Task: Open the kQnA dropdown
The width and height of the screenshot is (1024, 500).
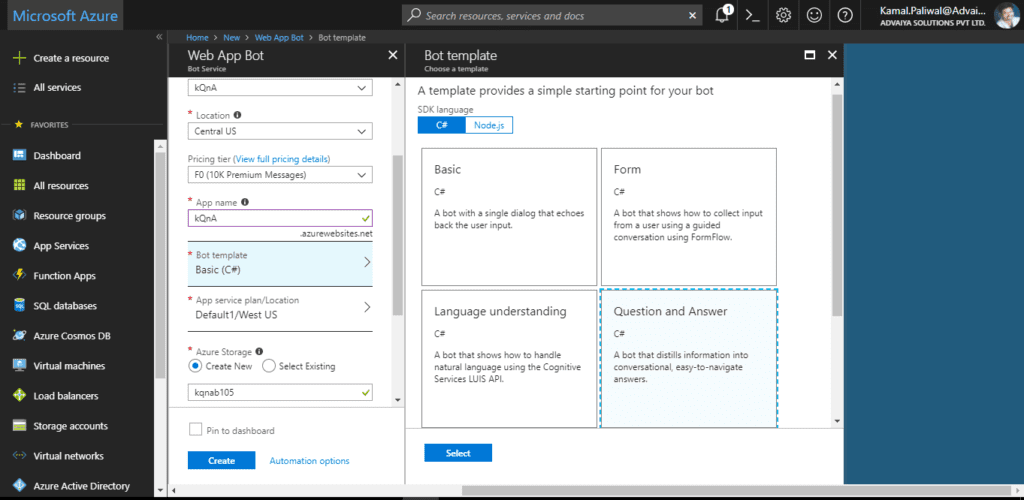Action: click(280, 88)
